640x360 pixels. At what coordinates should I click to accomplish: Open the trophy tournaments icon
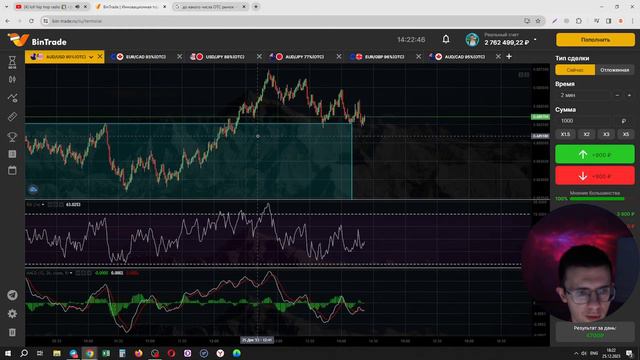coord(12,137)
